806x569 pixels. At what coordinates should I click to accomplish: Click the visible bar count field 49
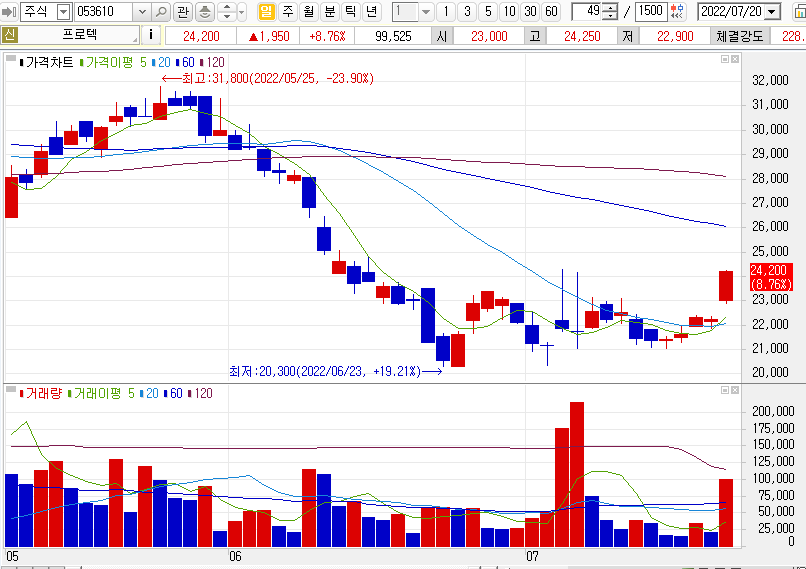[587, 11]
